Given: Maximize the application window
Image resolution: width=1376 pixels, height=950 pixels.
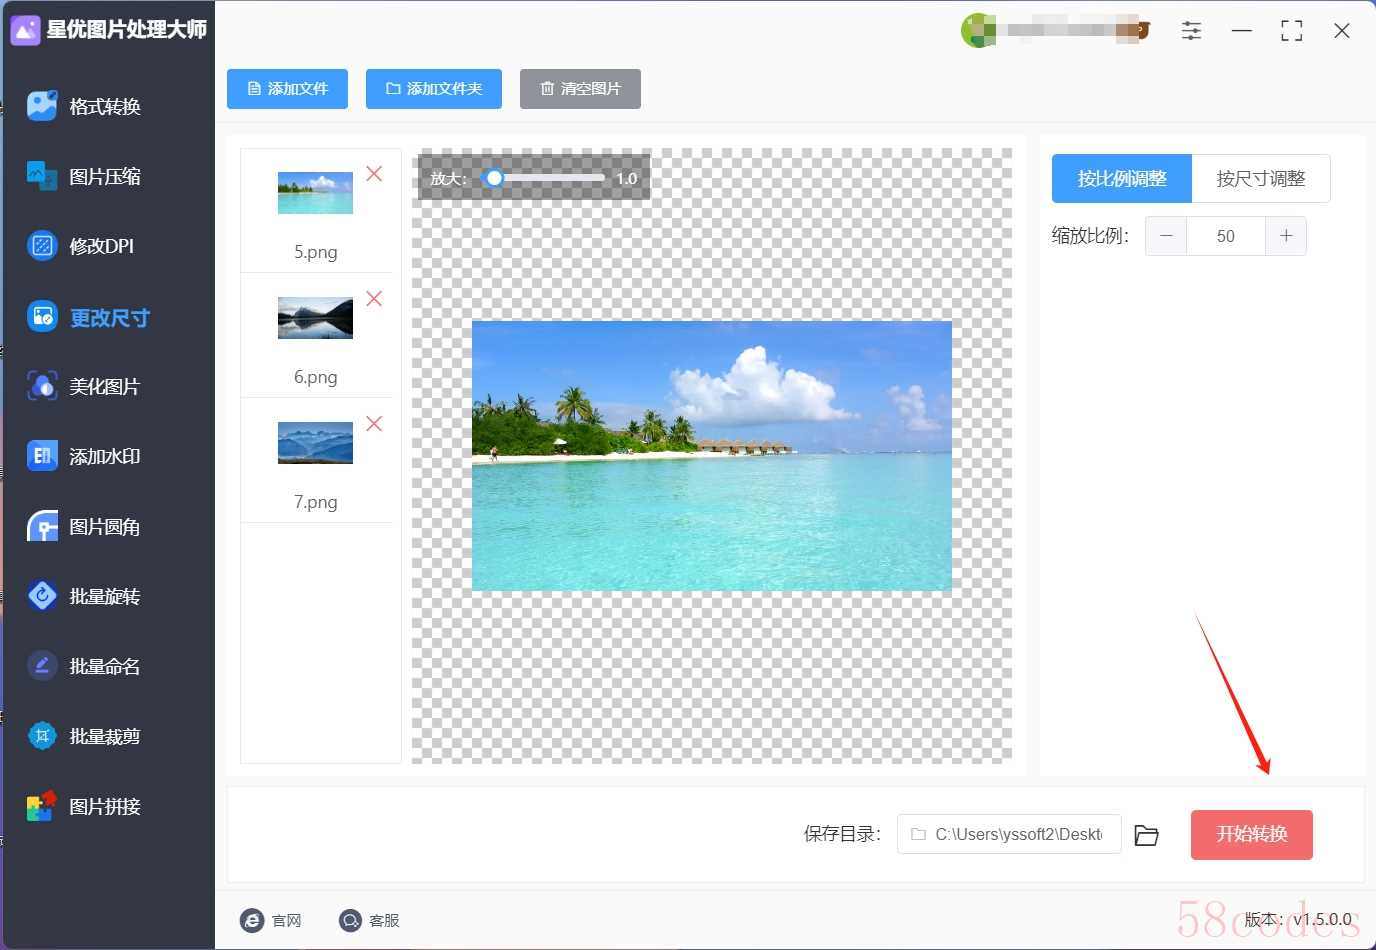Looking at the screenshot, I should [x=1292, y=31].
